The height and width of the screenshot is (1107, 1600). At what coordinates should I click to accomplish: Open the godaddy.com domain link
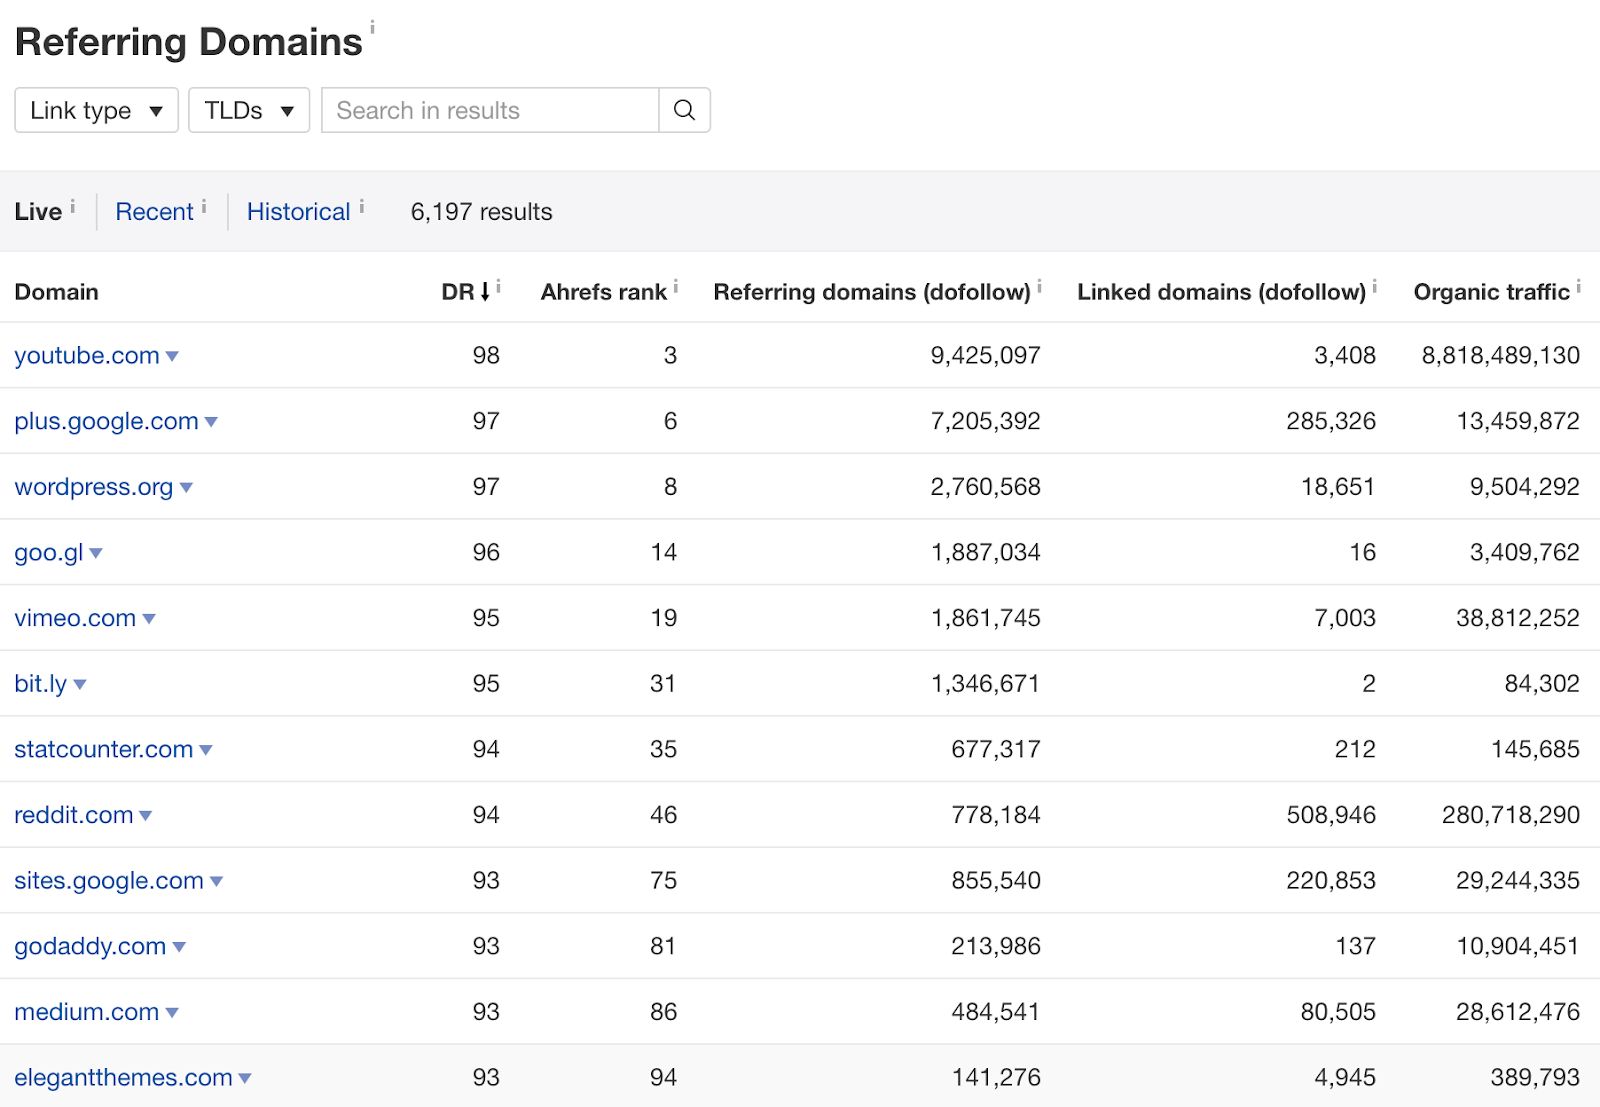tap(90, 946)
